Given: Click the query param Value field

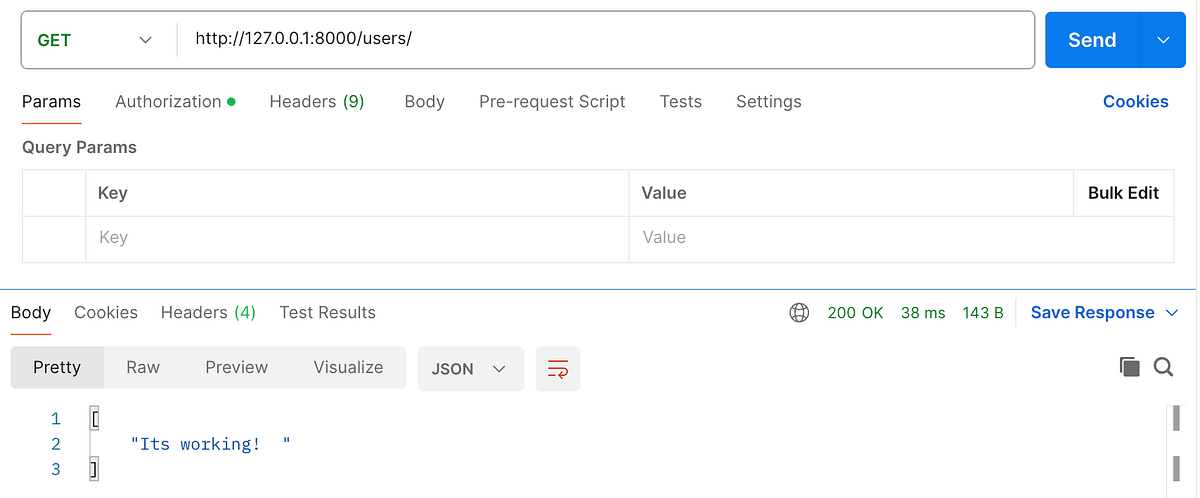Looking at the screenshot, I should 901,238.
